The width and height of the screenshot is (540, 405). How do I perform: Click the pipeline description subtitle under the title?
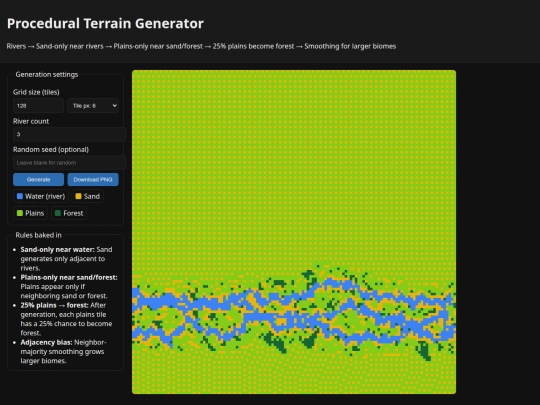(x=201, y=46)
